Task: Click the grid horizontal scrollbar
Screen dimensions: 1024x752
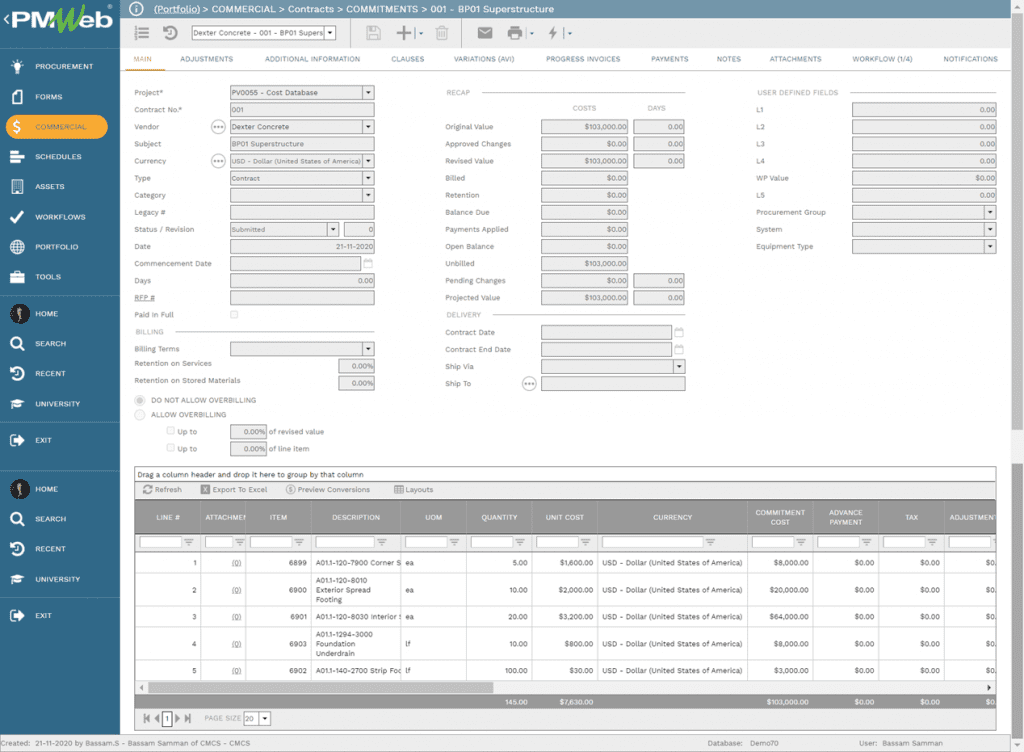Action: coord(321,687)
